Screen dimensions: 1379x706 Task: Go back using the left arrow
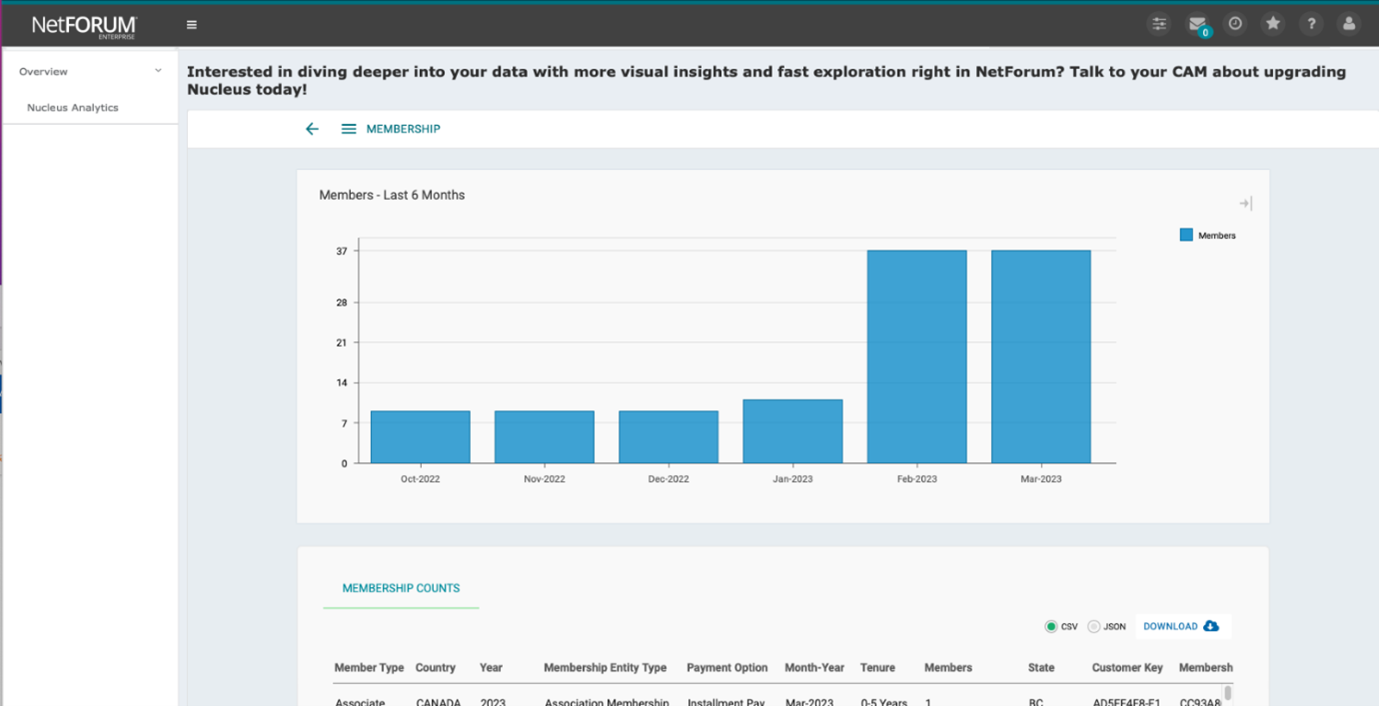(x=312, y=129)
